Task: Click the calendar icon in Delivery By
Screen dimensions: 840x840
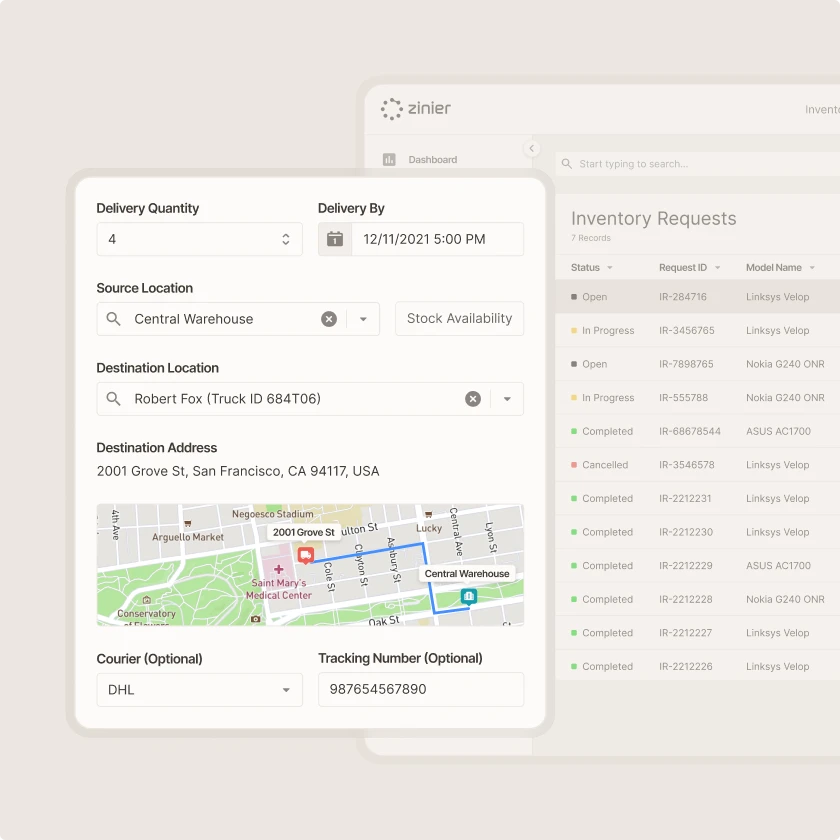Action: tap(335, 239)
